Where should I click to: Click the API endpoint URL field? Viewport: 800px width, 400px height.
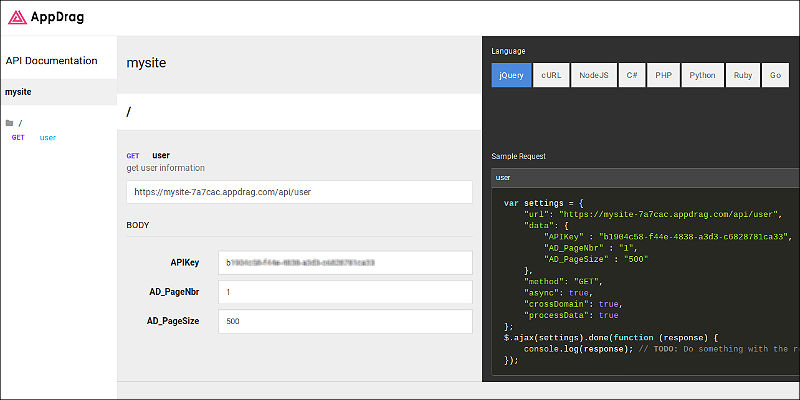pos(299,192)
